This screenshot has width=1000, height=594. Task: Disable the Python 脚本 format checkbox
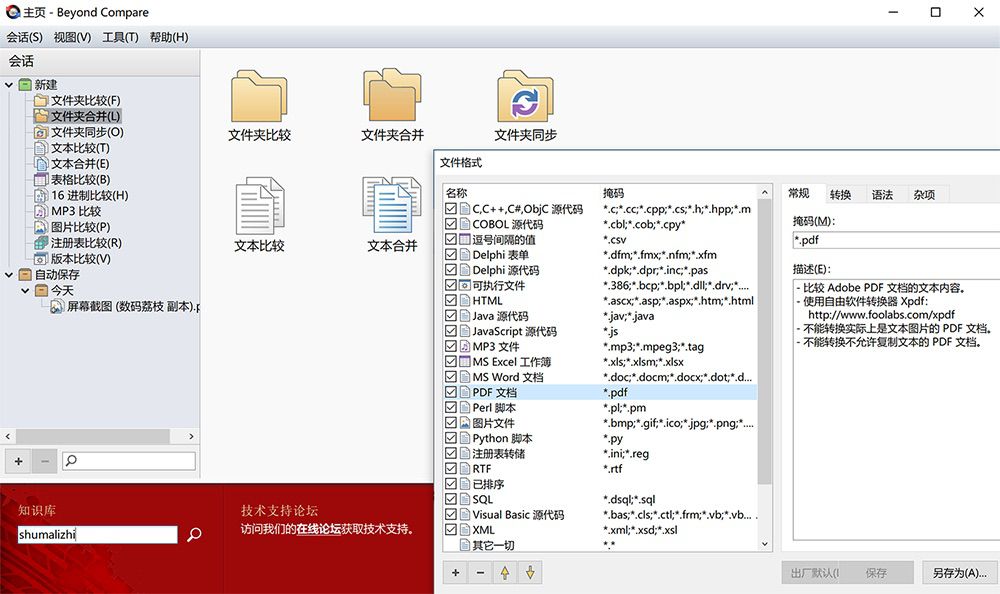(x=451, y=438)
